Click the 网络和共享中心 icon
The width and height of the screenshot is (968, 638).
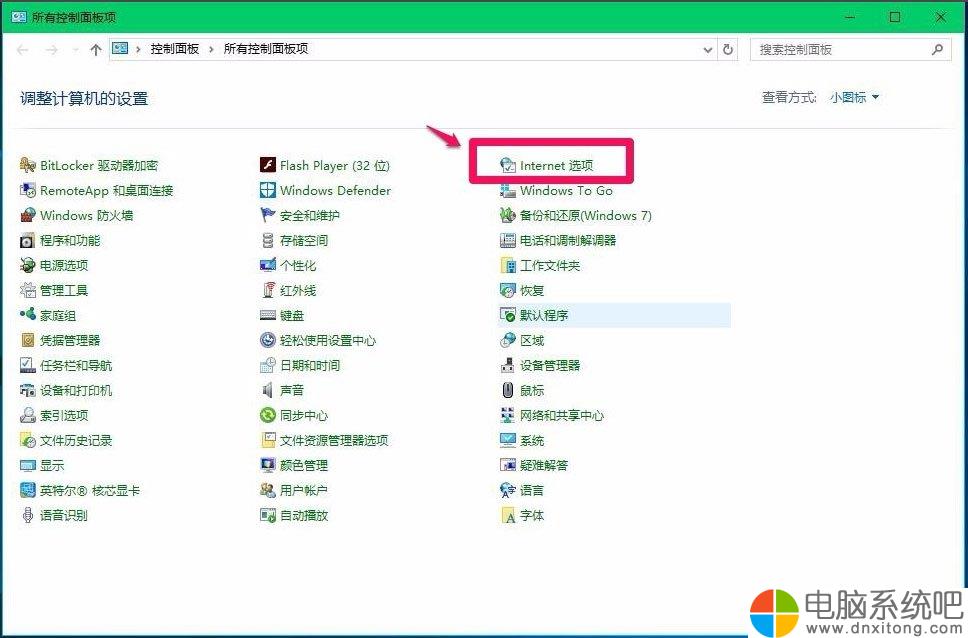(507, 415)
